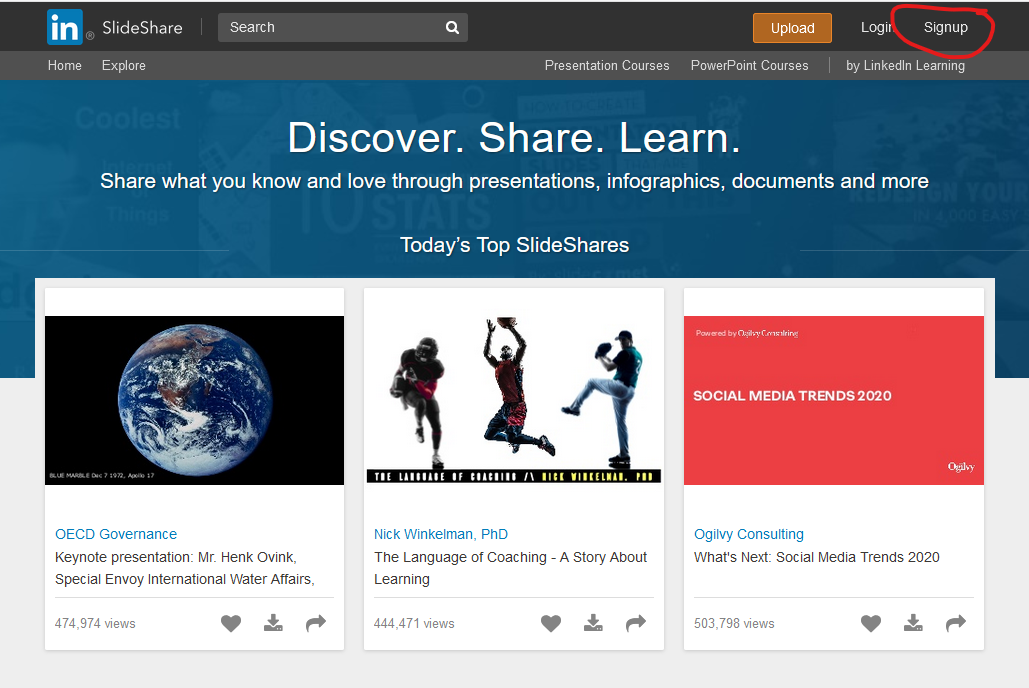Click the Today's Top SlideShares heading
This screenshot has height=688, width=1029.
[x=514, y=245]
